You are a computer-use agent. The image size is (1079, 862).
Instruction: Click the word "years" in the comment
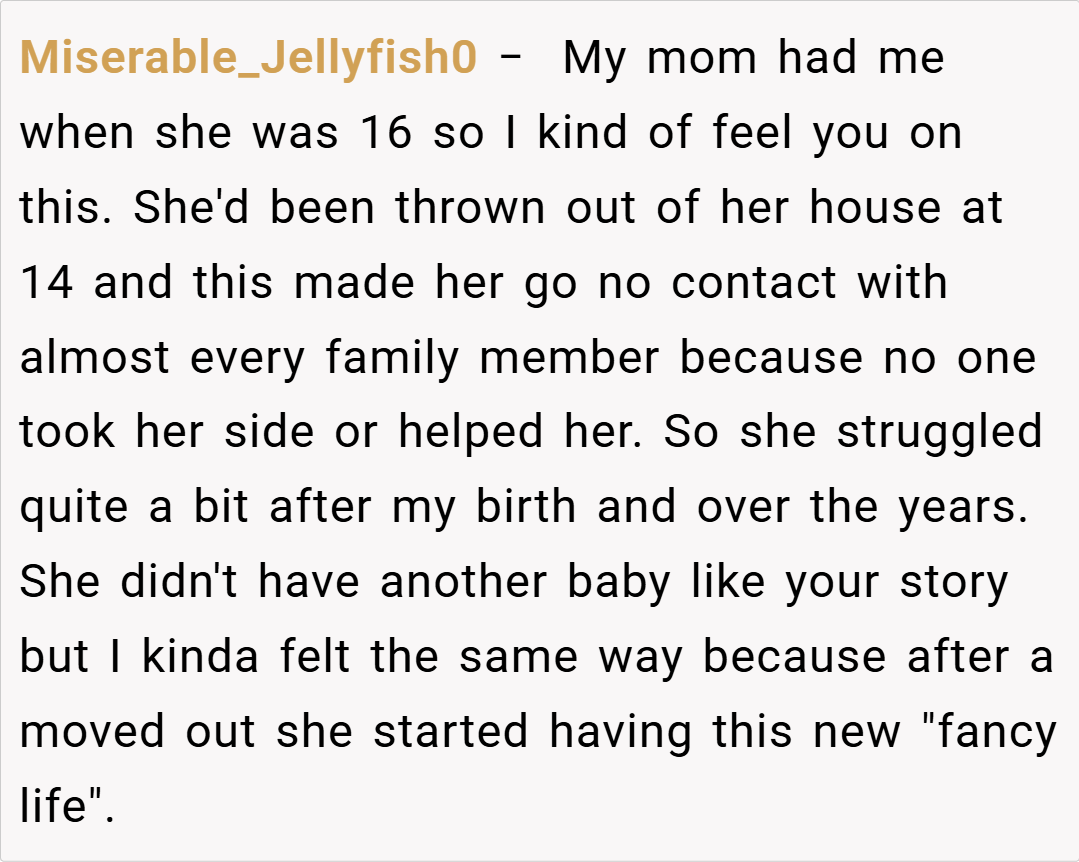pos(962,507)
